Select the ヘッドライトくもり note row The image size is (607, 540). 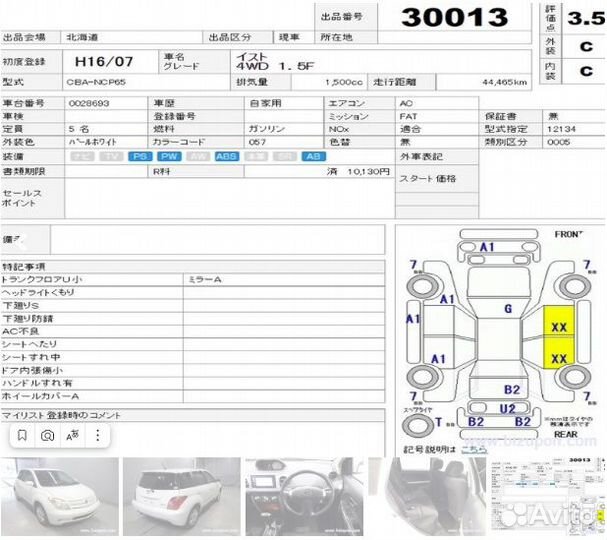point(92,293)
